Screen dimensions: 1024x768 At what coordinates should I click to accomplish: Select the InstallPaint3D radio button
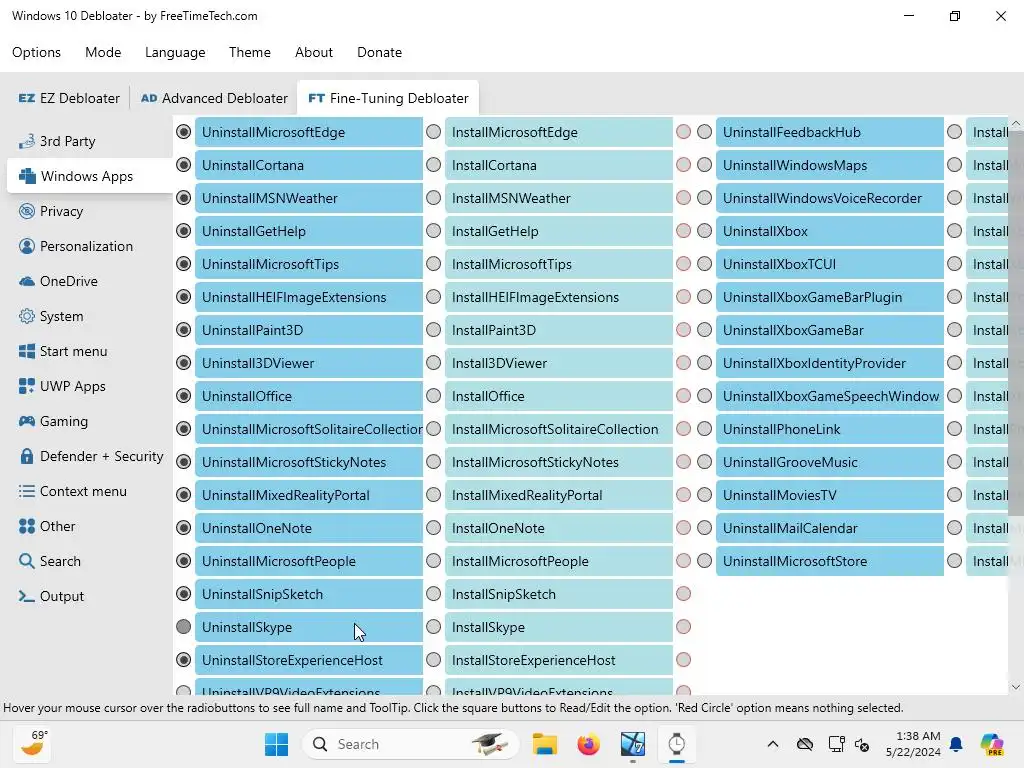point(434,330)
